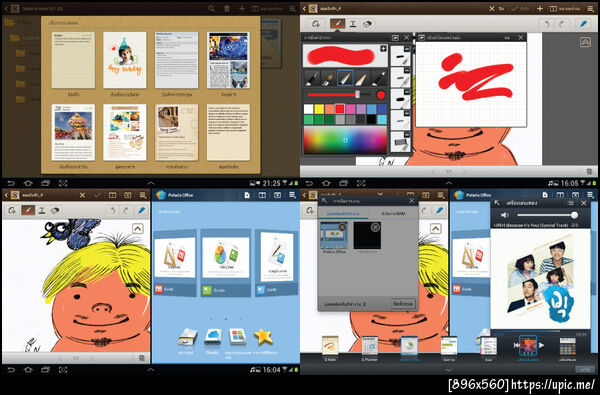600x395 pixels.
Task: Open Polaris Office local storage drive icon
Action: pyautogui.click(x=187, y=337)
